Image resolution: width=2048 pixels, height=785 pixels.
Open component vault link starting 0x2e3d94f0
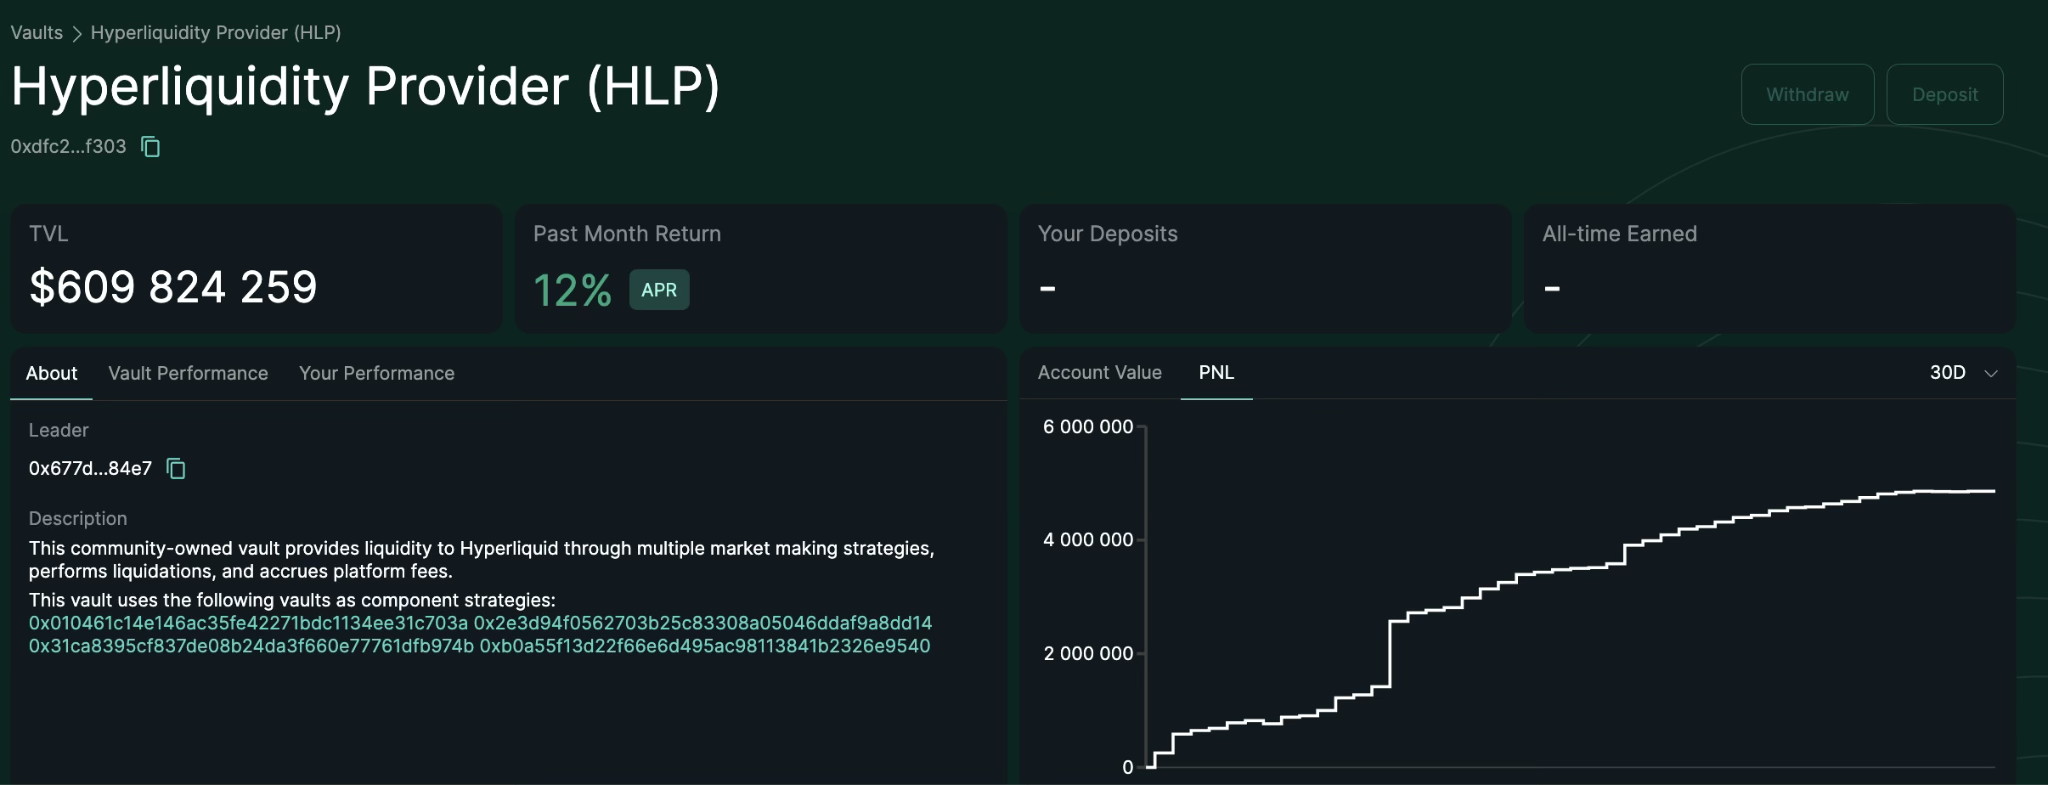point(702,623)
